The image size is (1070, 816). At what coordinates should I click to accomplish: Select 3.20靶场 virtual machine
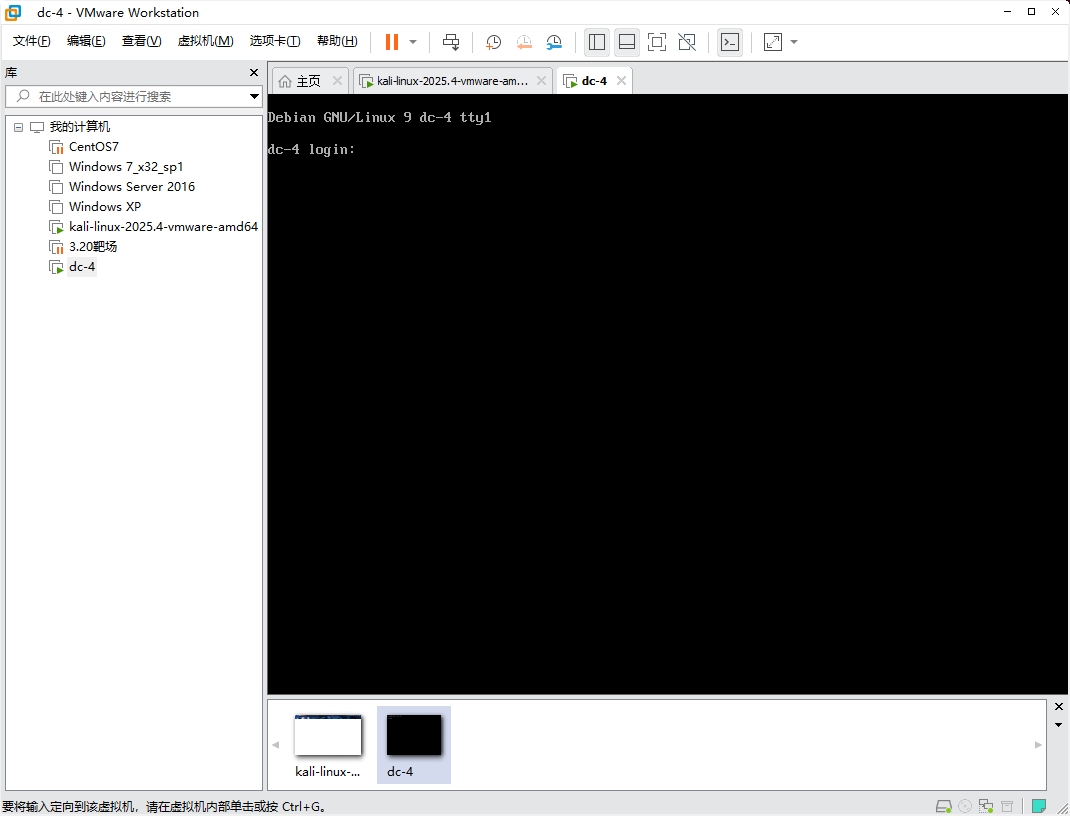(93, 246)
